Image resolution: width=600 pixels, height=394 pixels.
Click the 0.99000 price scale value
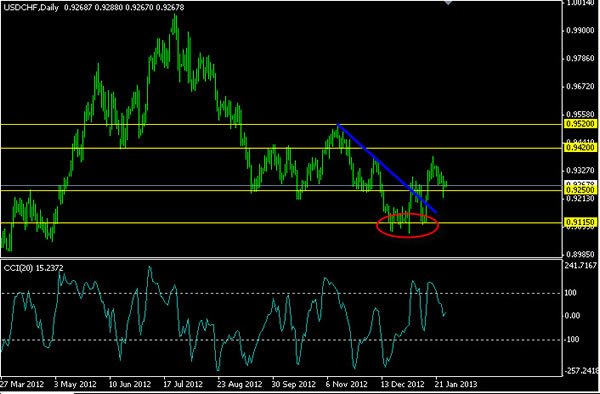click(580, 30)
